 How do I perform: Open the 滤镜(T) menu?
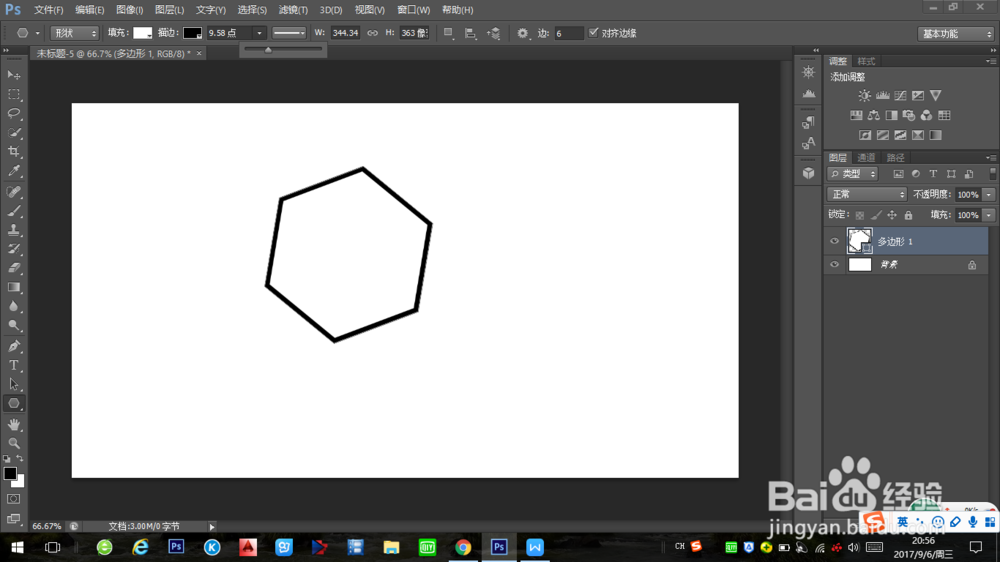(293, 9)
